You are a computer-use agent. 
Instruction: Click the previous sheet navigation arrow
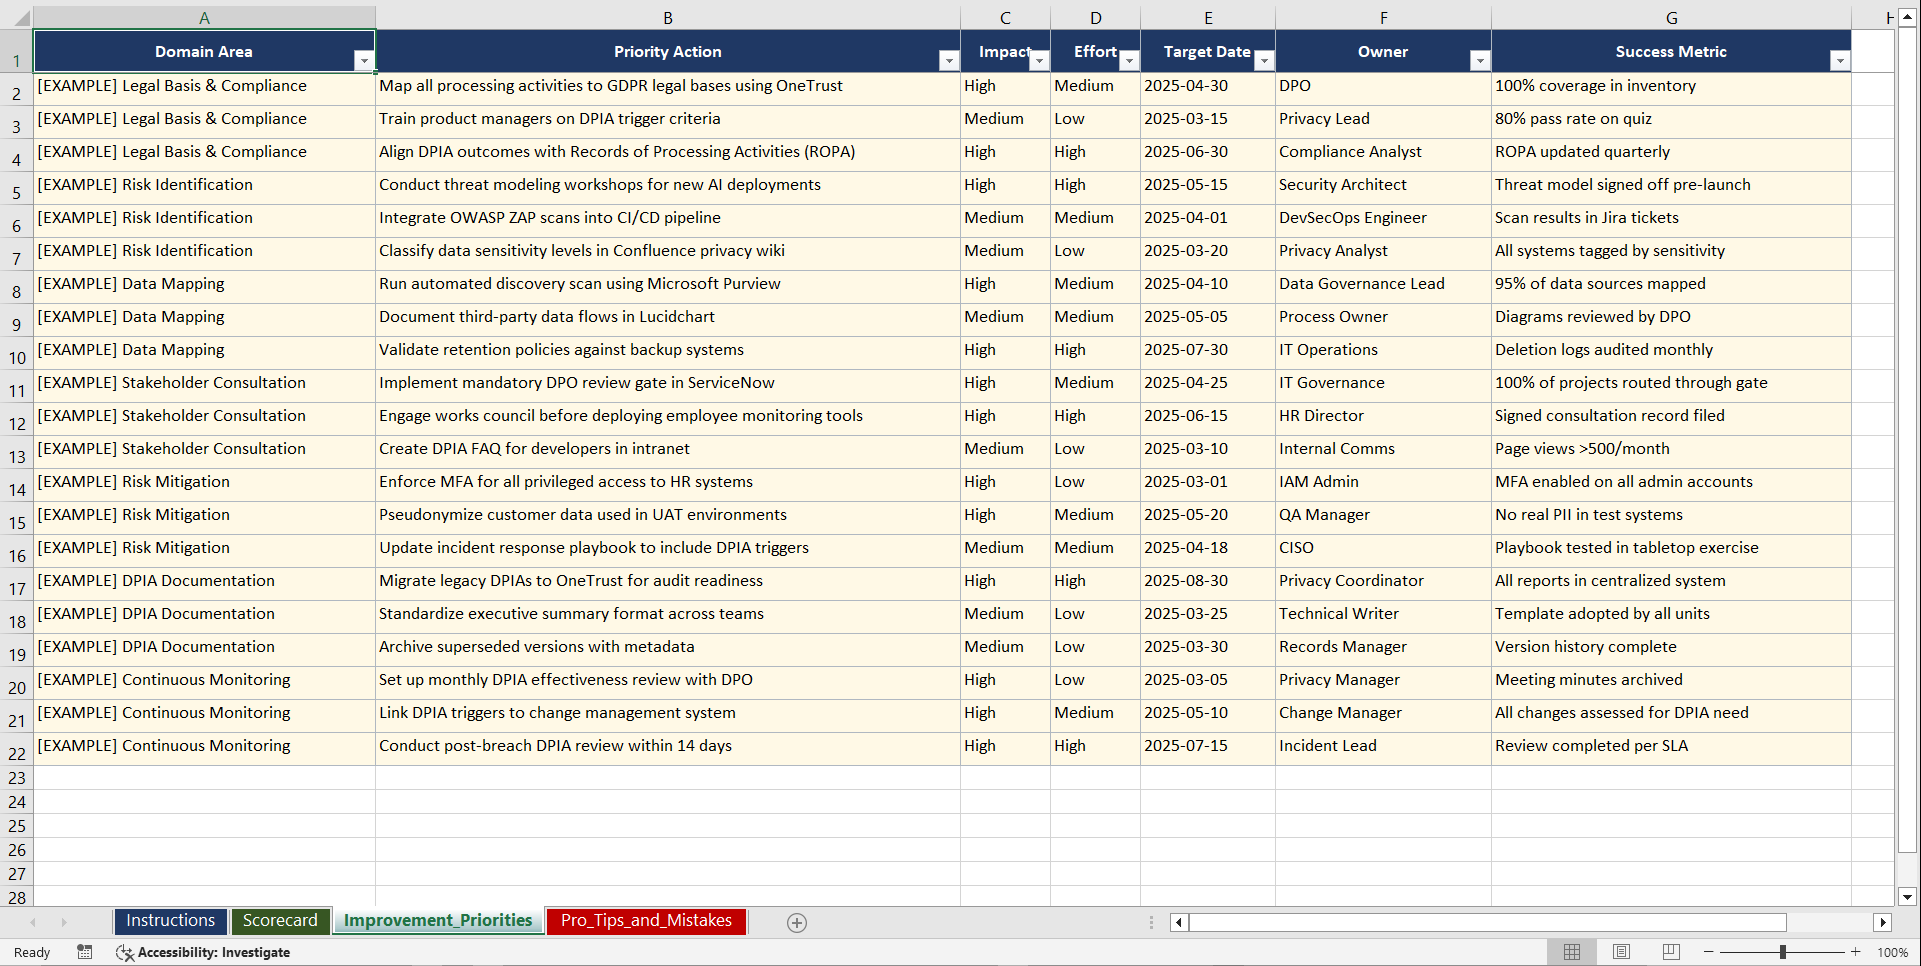[x=34, y=923]
